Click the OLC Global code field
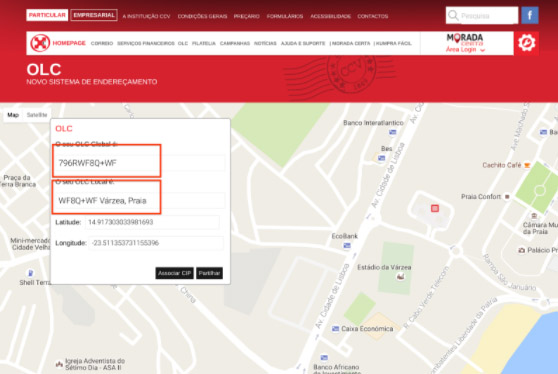The image size is (558, 374). point(140,163)
